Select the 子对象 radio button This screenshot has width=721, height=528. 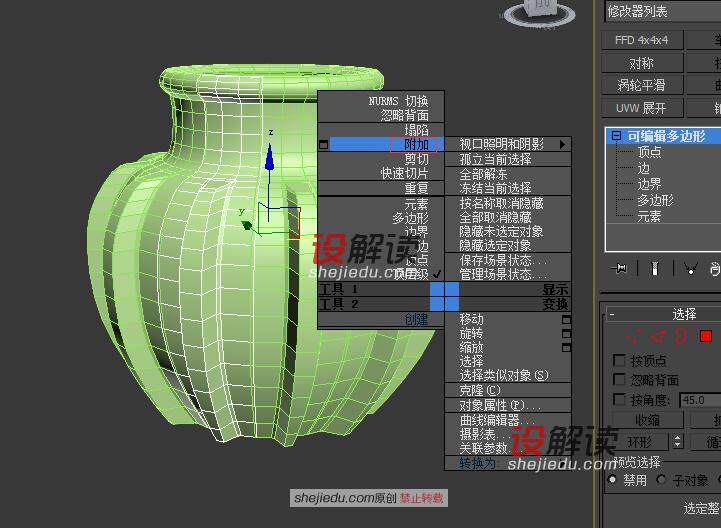tap(661, 480)
